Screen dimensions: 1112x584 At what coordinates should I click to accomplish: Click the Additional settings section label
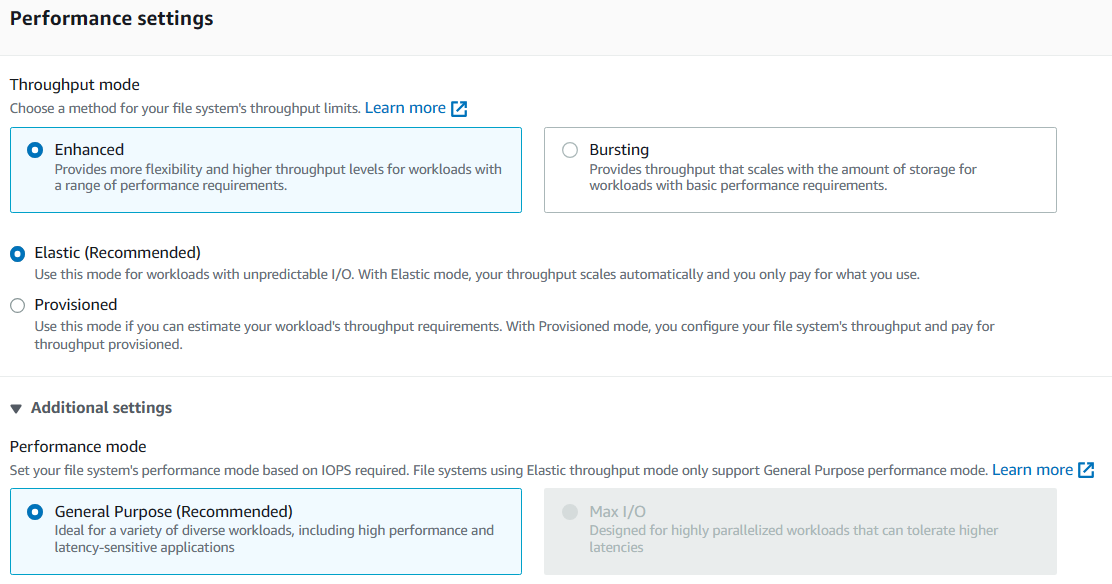(x=101, y=408)
